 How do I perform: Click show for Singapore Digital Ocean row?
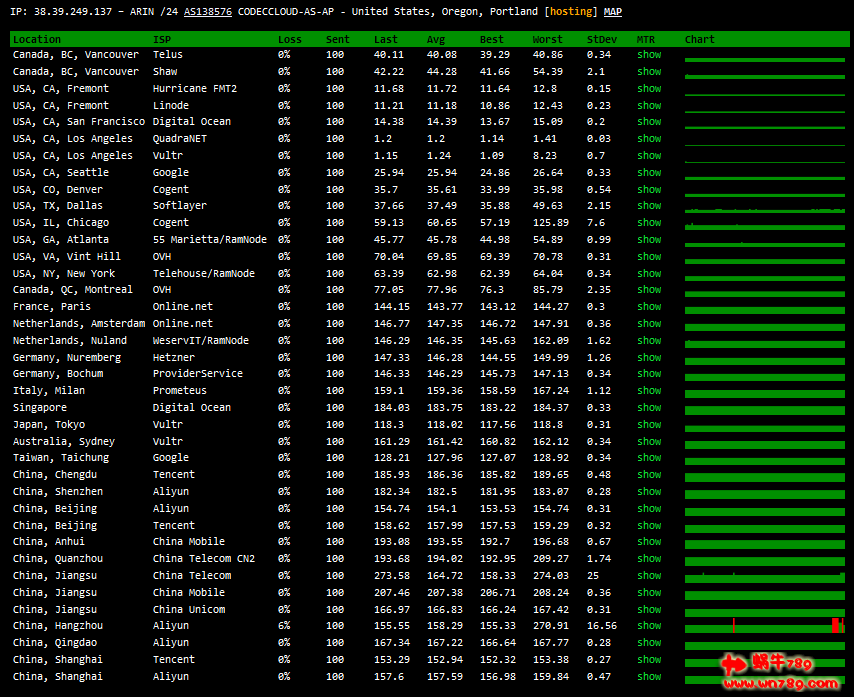coord(649,408)
